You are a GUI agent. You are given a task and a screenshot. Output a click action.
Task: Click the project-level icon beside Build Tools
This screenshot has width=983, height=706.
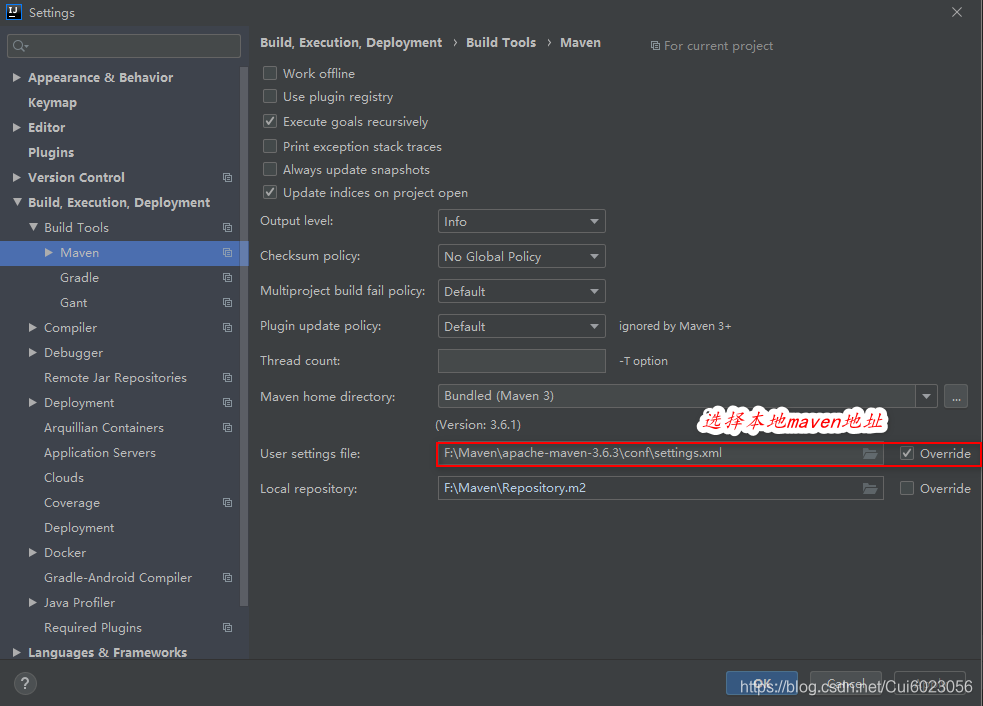[x=228, y=228]
